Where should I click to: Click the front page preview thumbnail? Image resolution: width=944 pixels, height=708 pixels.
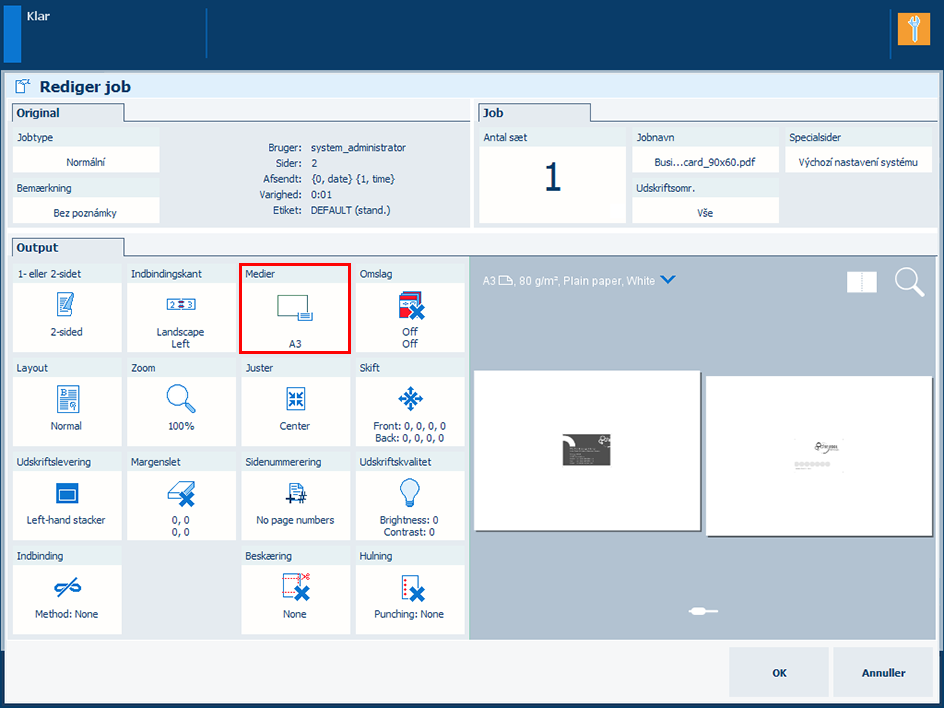coord(587,451)
